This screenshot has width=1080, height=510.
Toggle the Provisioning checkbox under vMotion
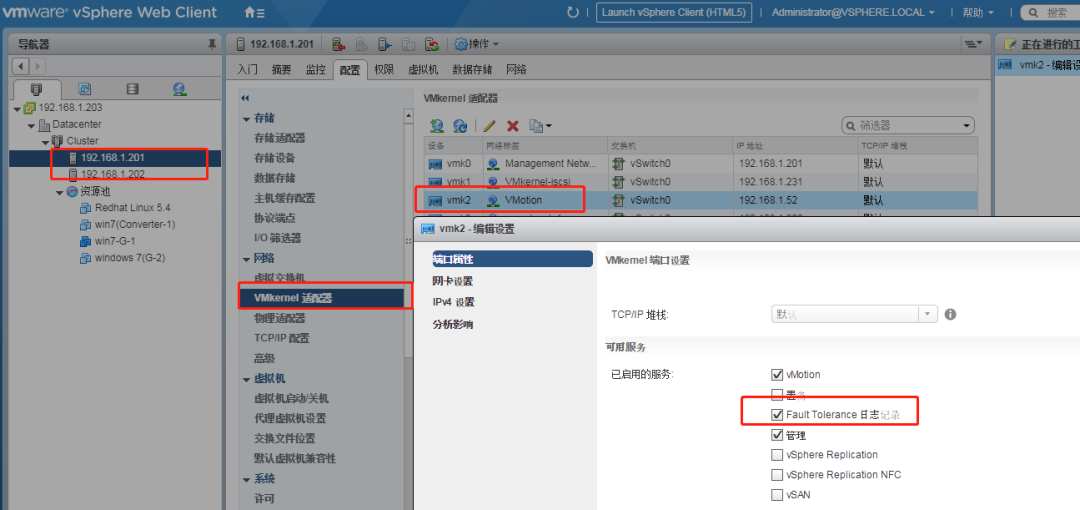(x=777, y=395)
